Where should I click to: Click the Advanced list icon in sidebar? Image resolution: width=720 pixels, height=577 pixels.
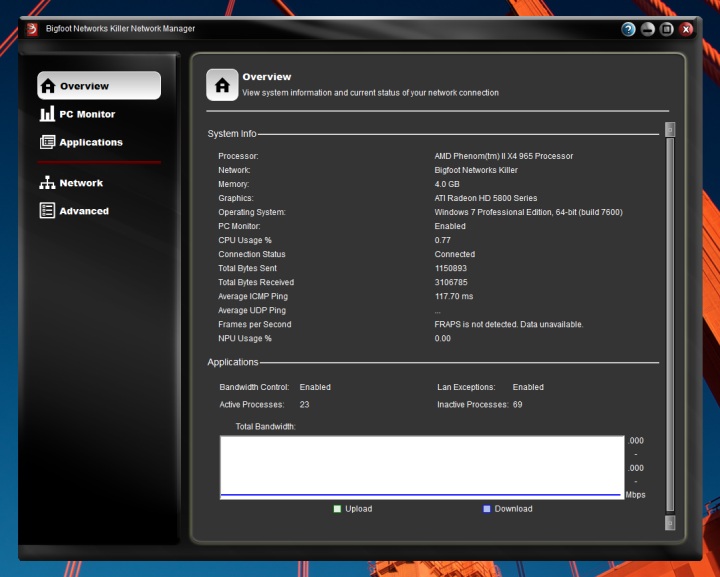[x=47, y=211]
